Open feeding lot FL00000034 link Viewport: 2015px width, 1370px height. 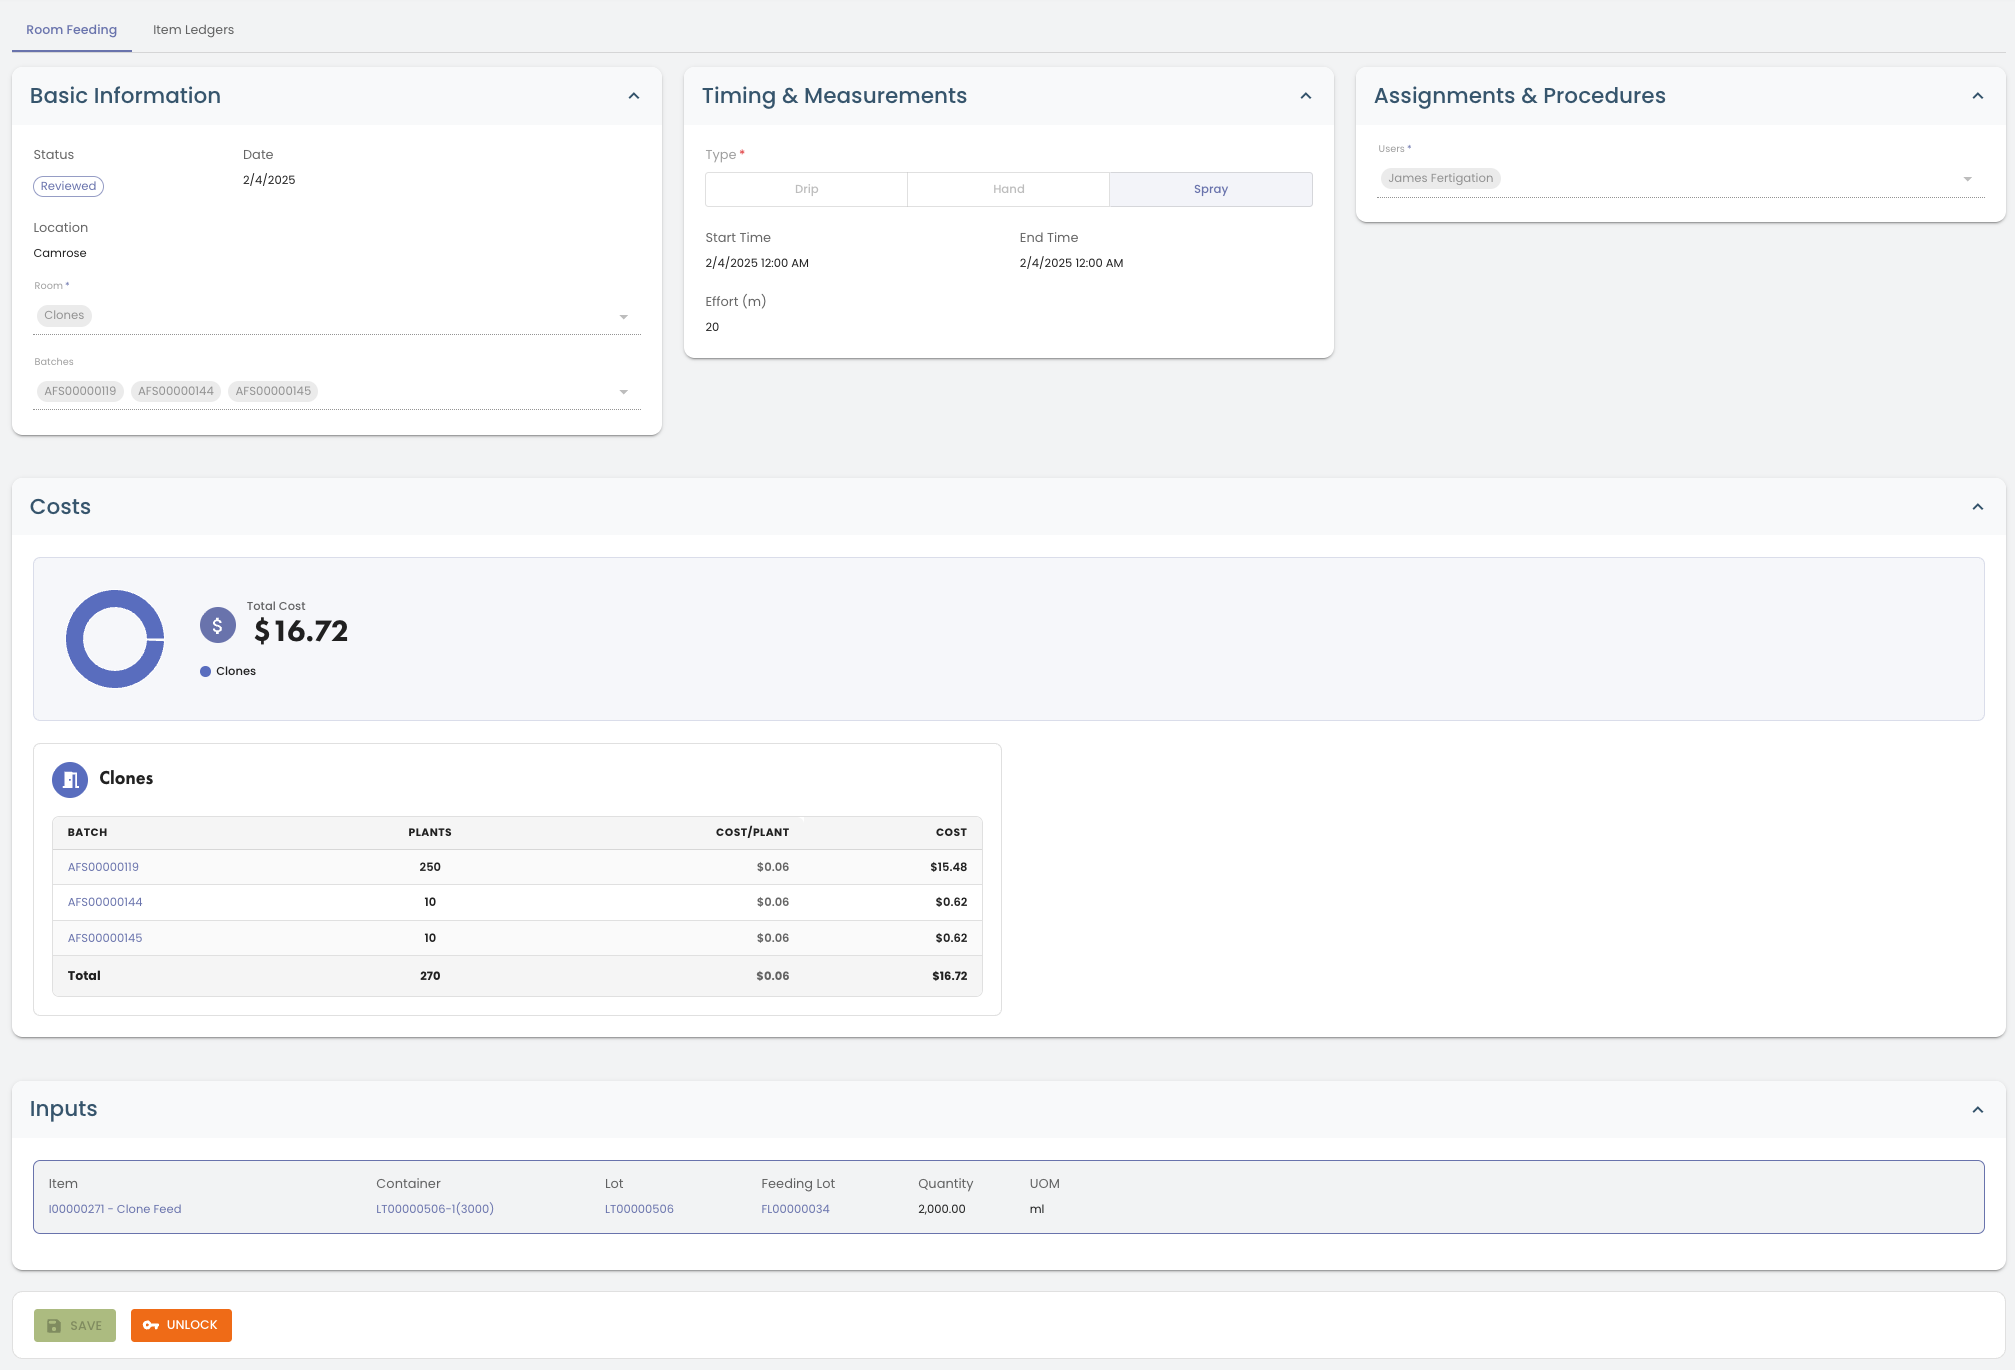795,1209
